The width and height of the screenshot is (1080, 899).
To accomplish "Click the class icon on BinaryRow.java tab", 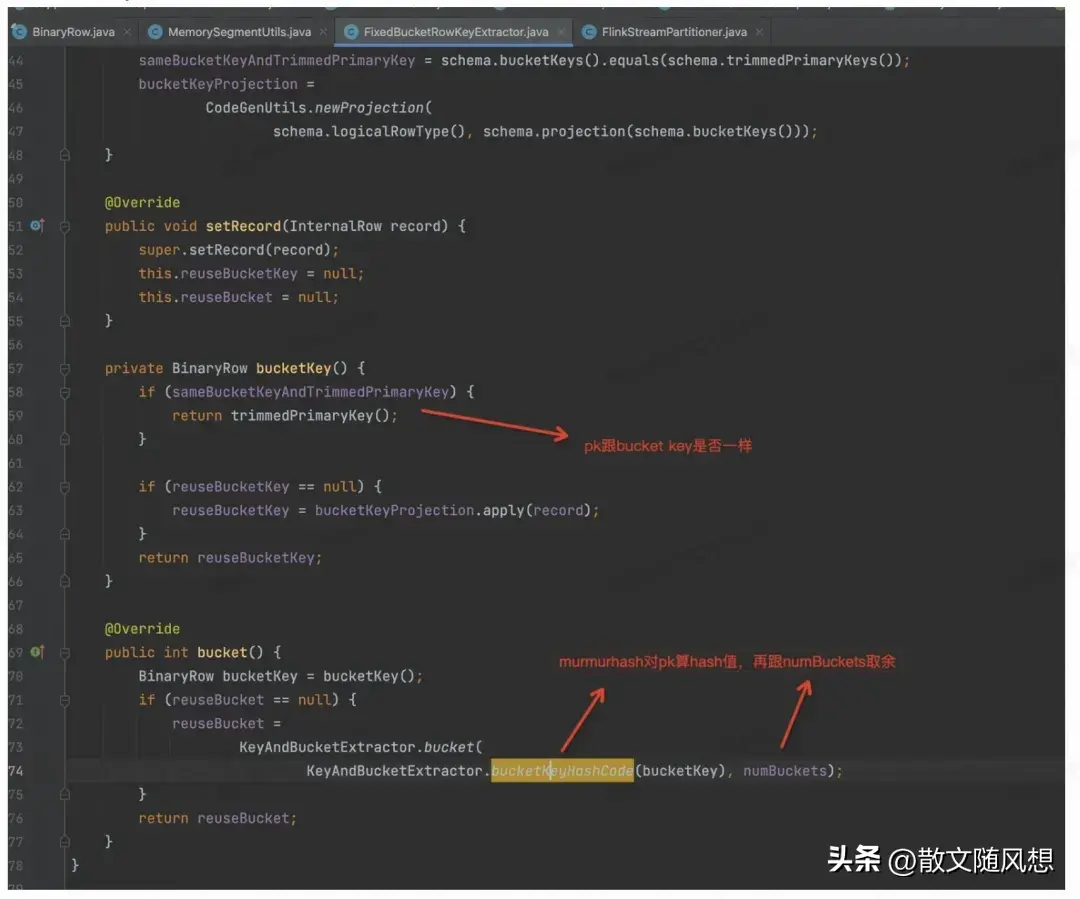I will 19,32.
